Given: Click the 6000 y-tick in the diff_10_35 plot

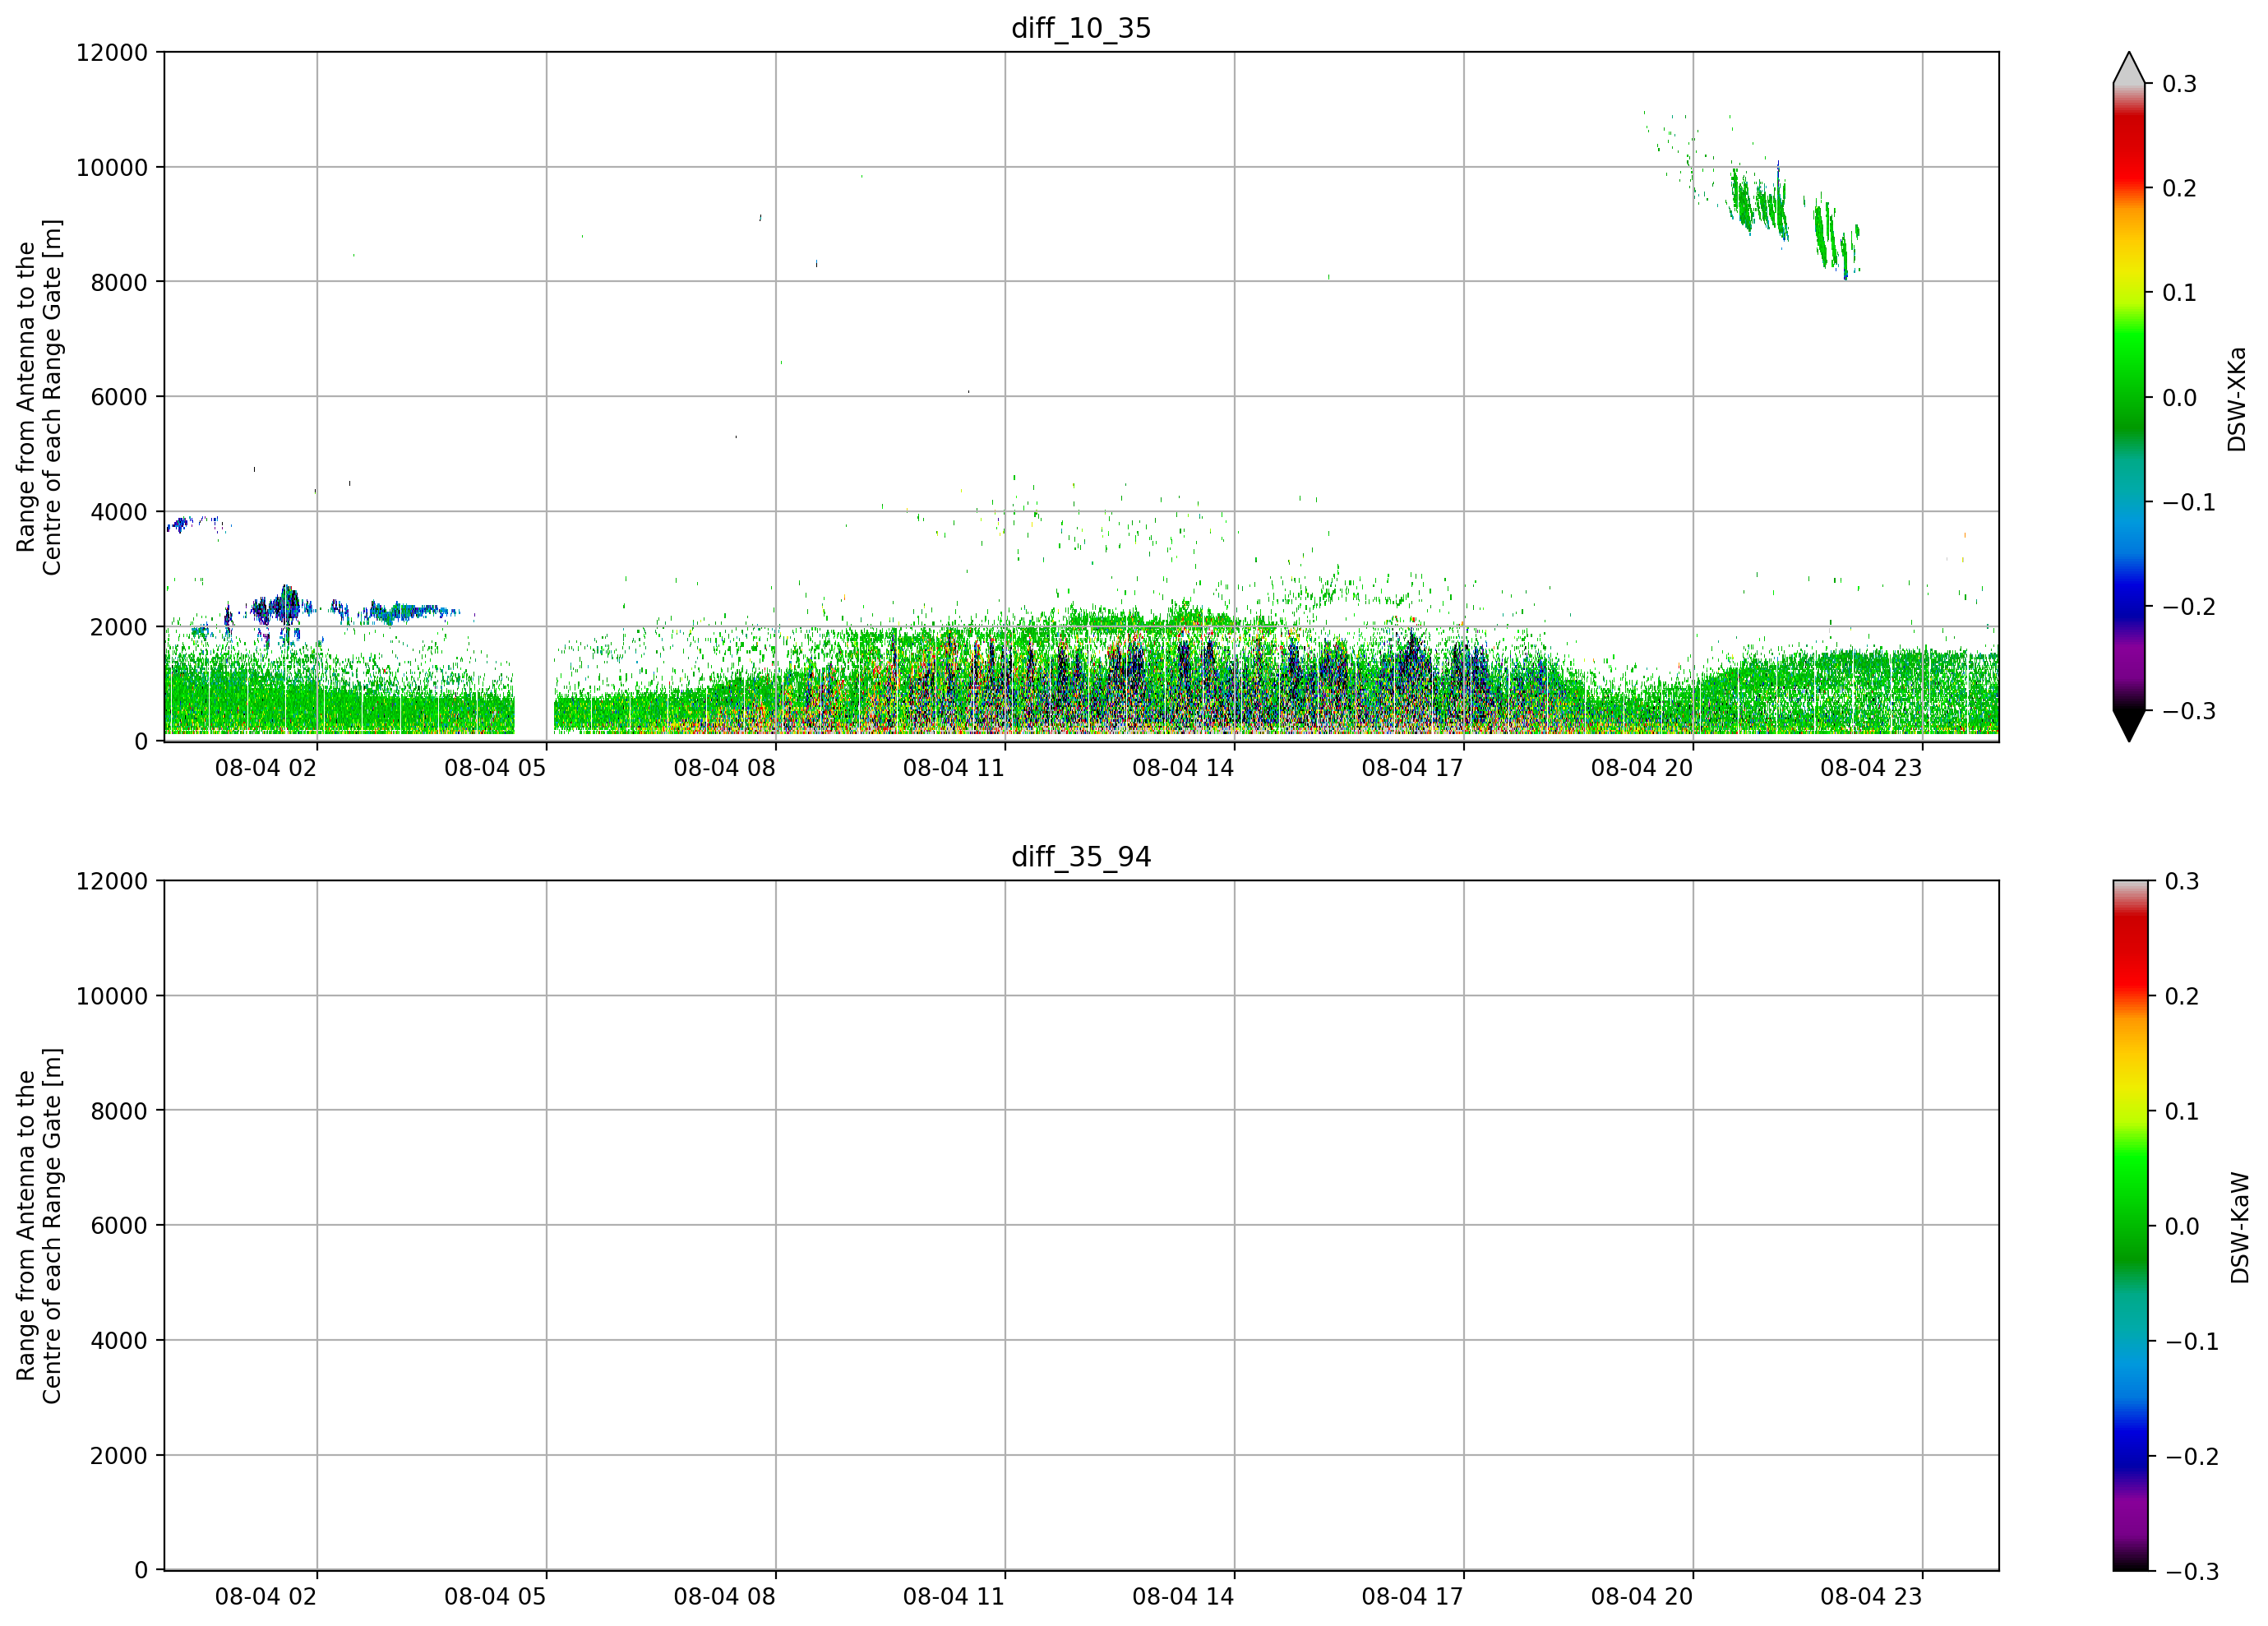Looking at the screenshot, I should pyautogui.click(x=119, y=397).
